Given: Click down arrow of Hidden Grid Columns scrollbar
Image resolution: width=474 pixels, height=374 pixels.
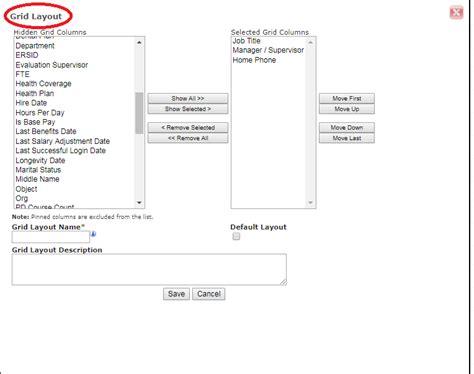Looking at the screenshot, I should [139, 202].
